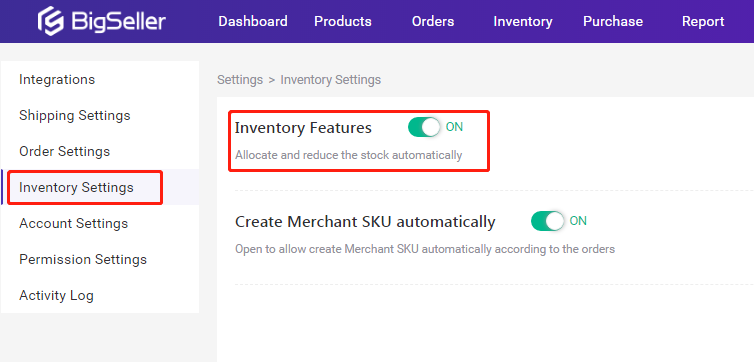Open the Dashboard menu

(253, 22)
